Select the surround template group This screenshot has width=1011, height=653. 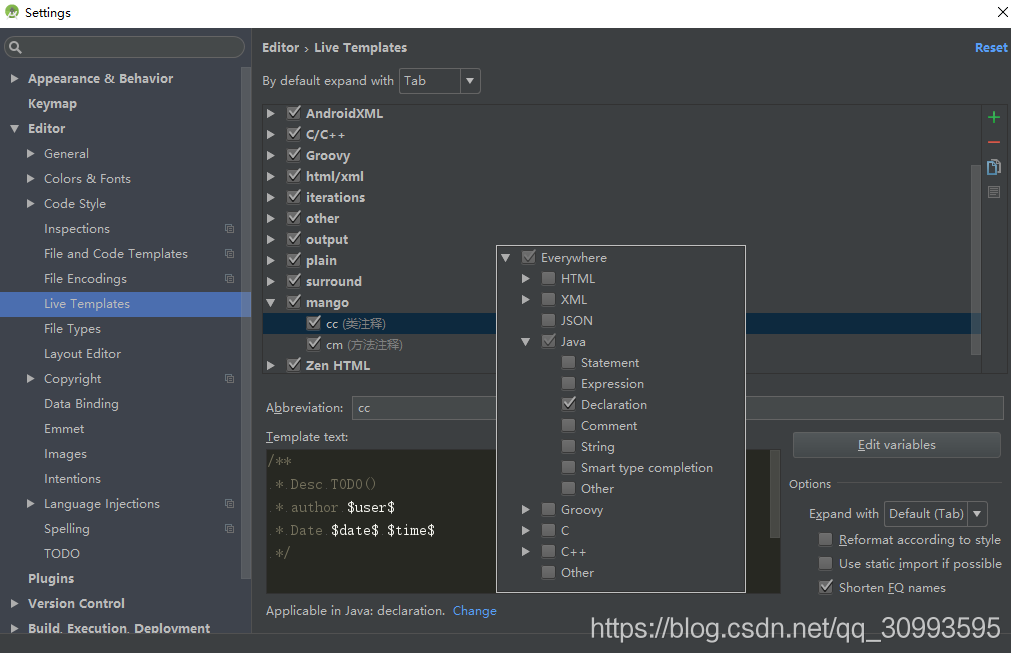(x=333, y=282)
